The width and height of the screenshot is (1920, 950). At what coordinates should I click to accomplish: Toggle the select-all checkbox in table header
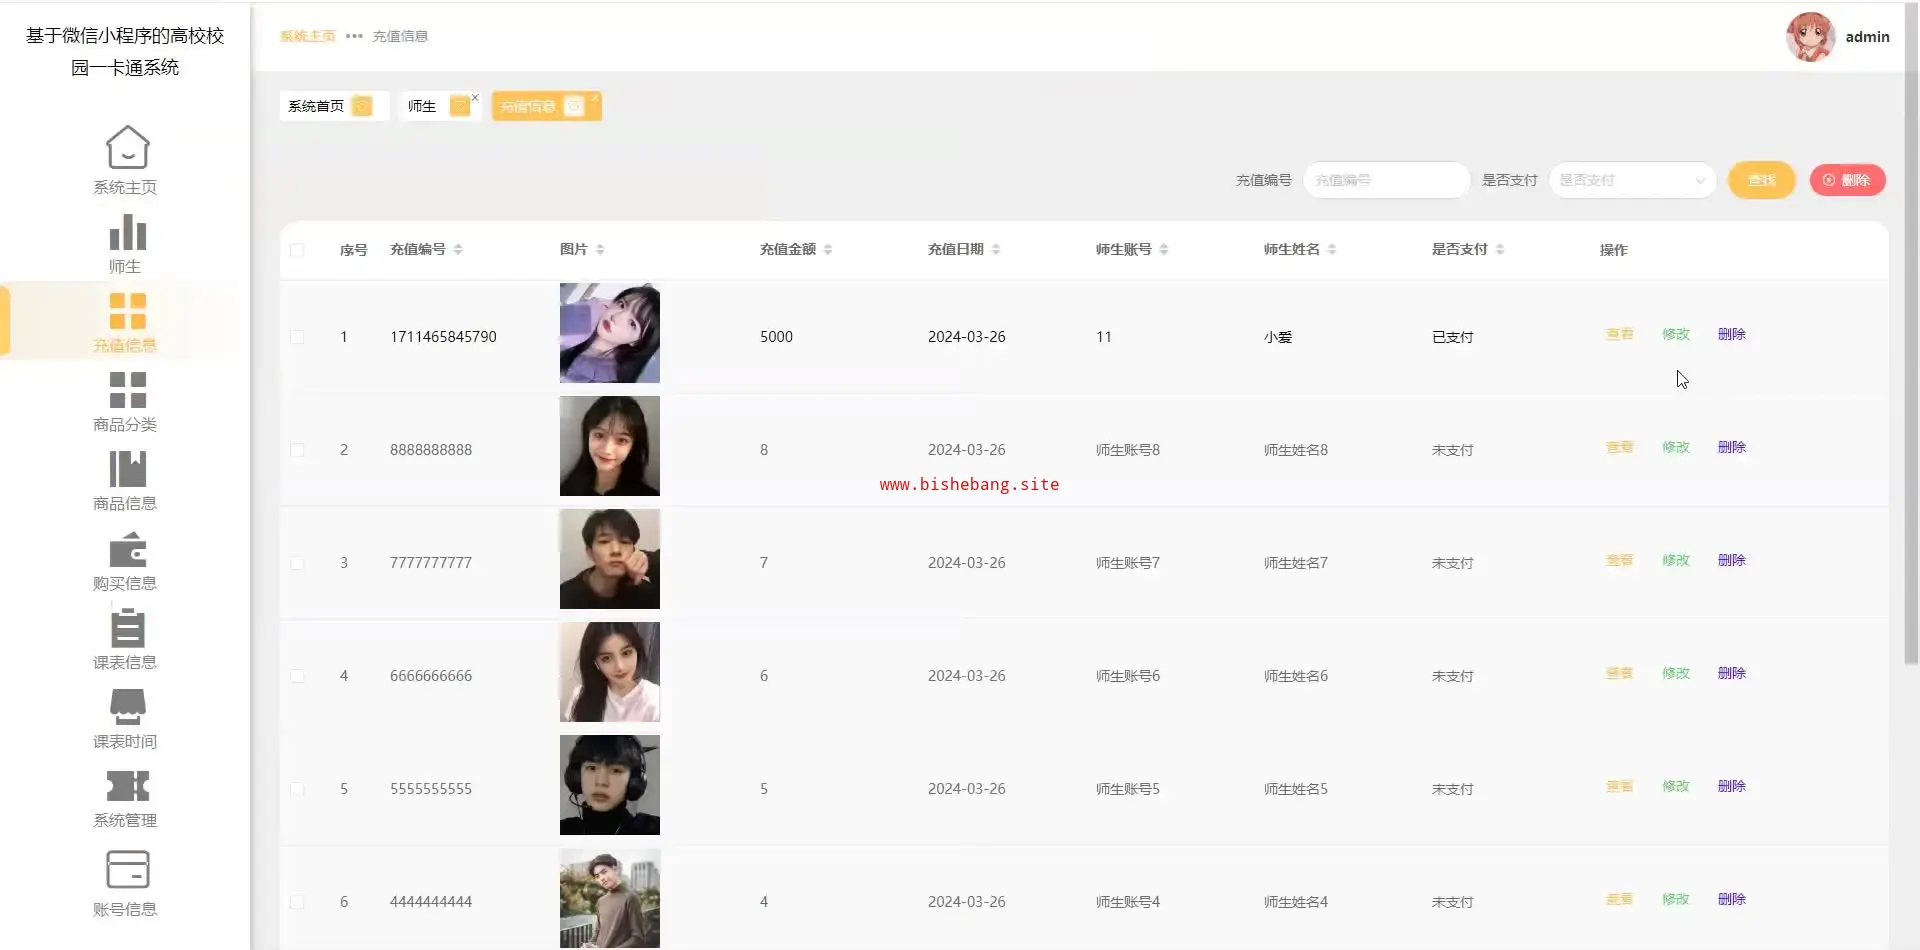(x=297, y=250)
